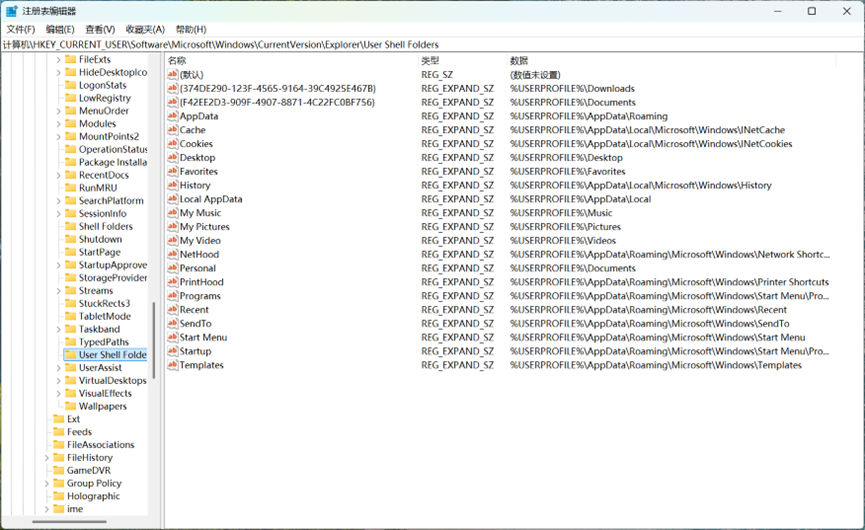Select the Personal registry value icon
865x530 pixels.
(x=172, y=268)
